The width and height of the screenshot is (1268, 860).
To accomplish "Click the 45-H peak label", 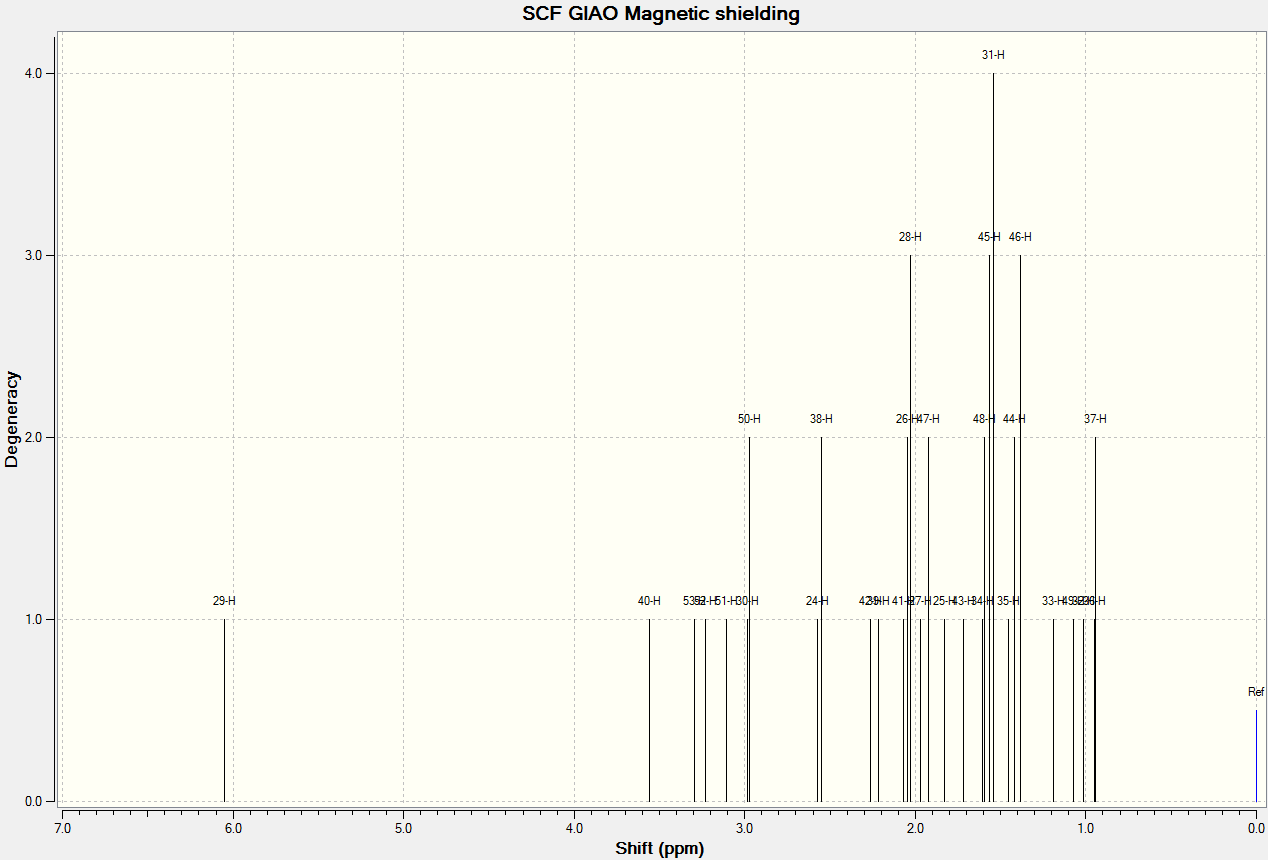I will click(x=989, y=237).
